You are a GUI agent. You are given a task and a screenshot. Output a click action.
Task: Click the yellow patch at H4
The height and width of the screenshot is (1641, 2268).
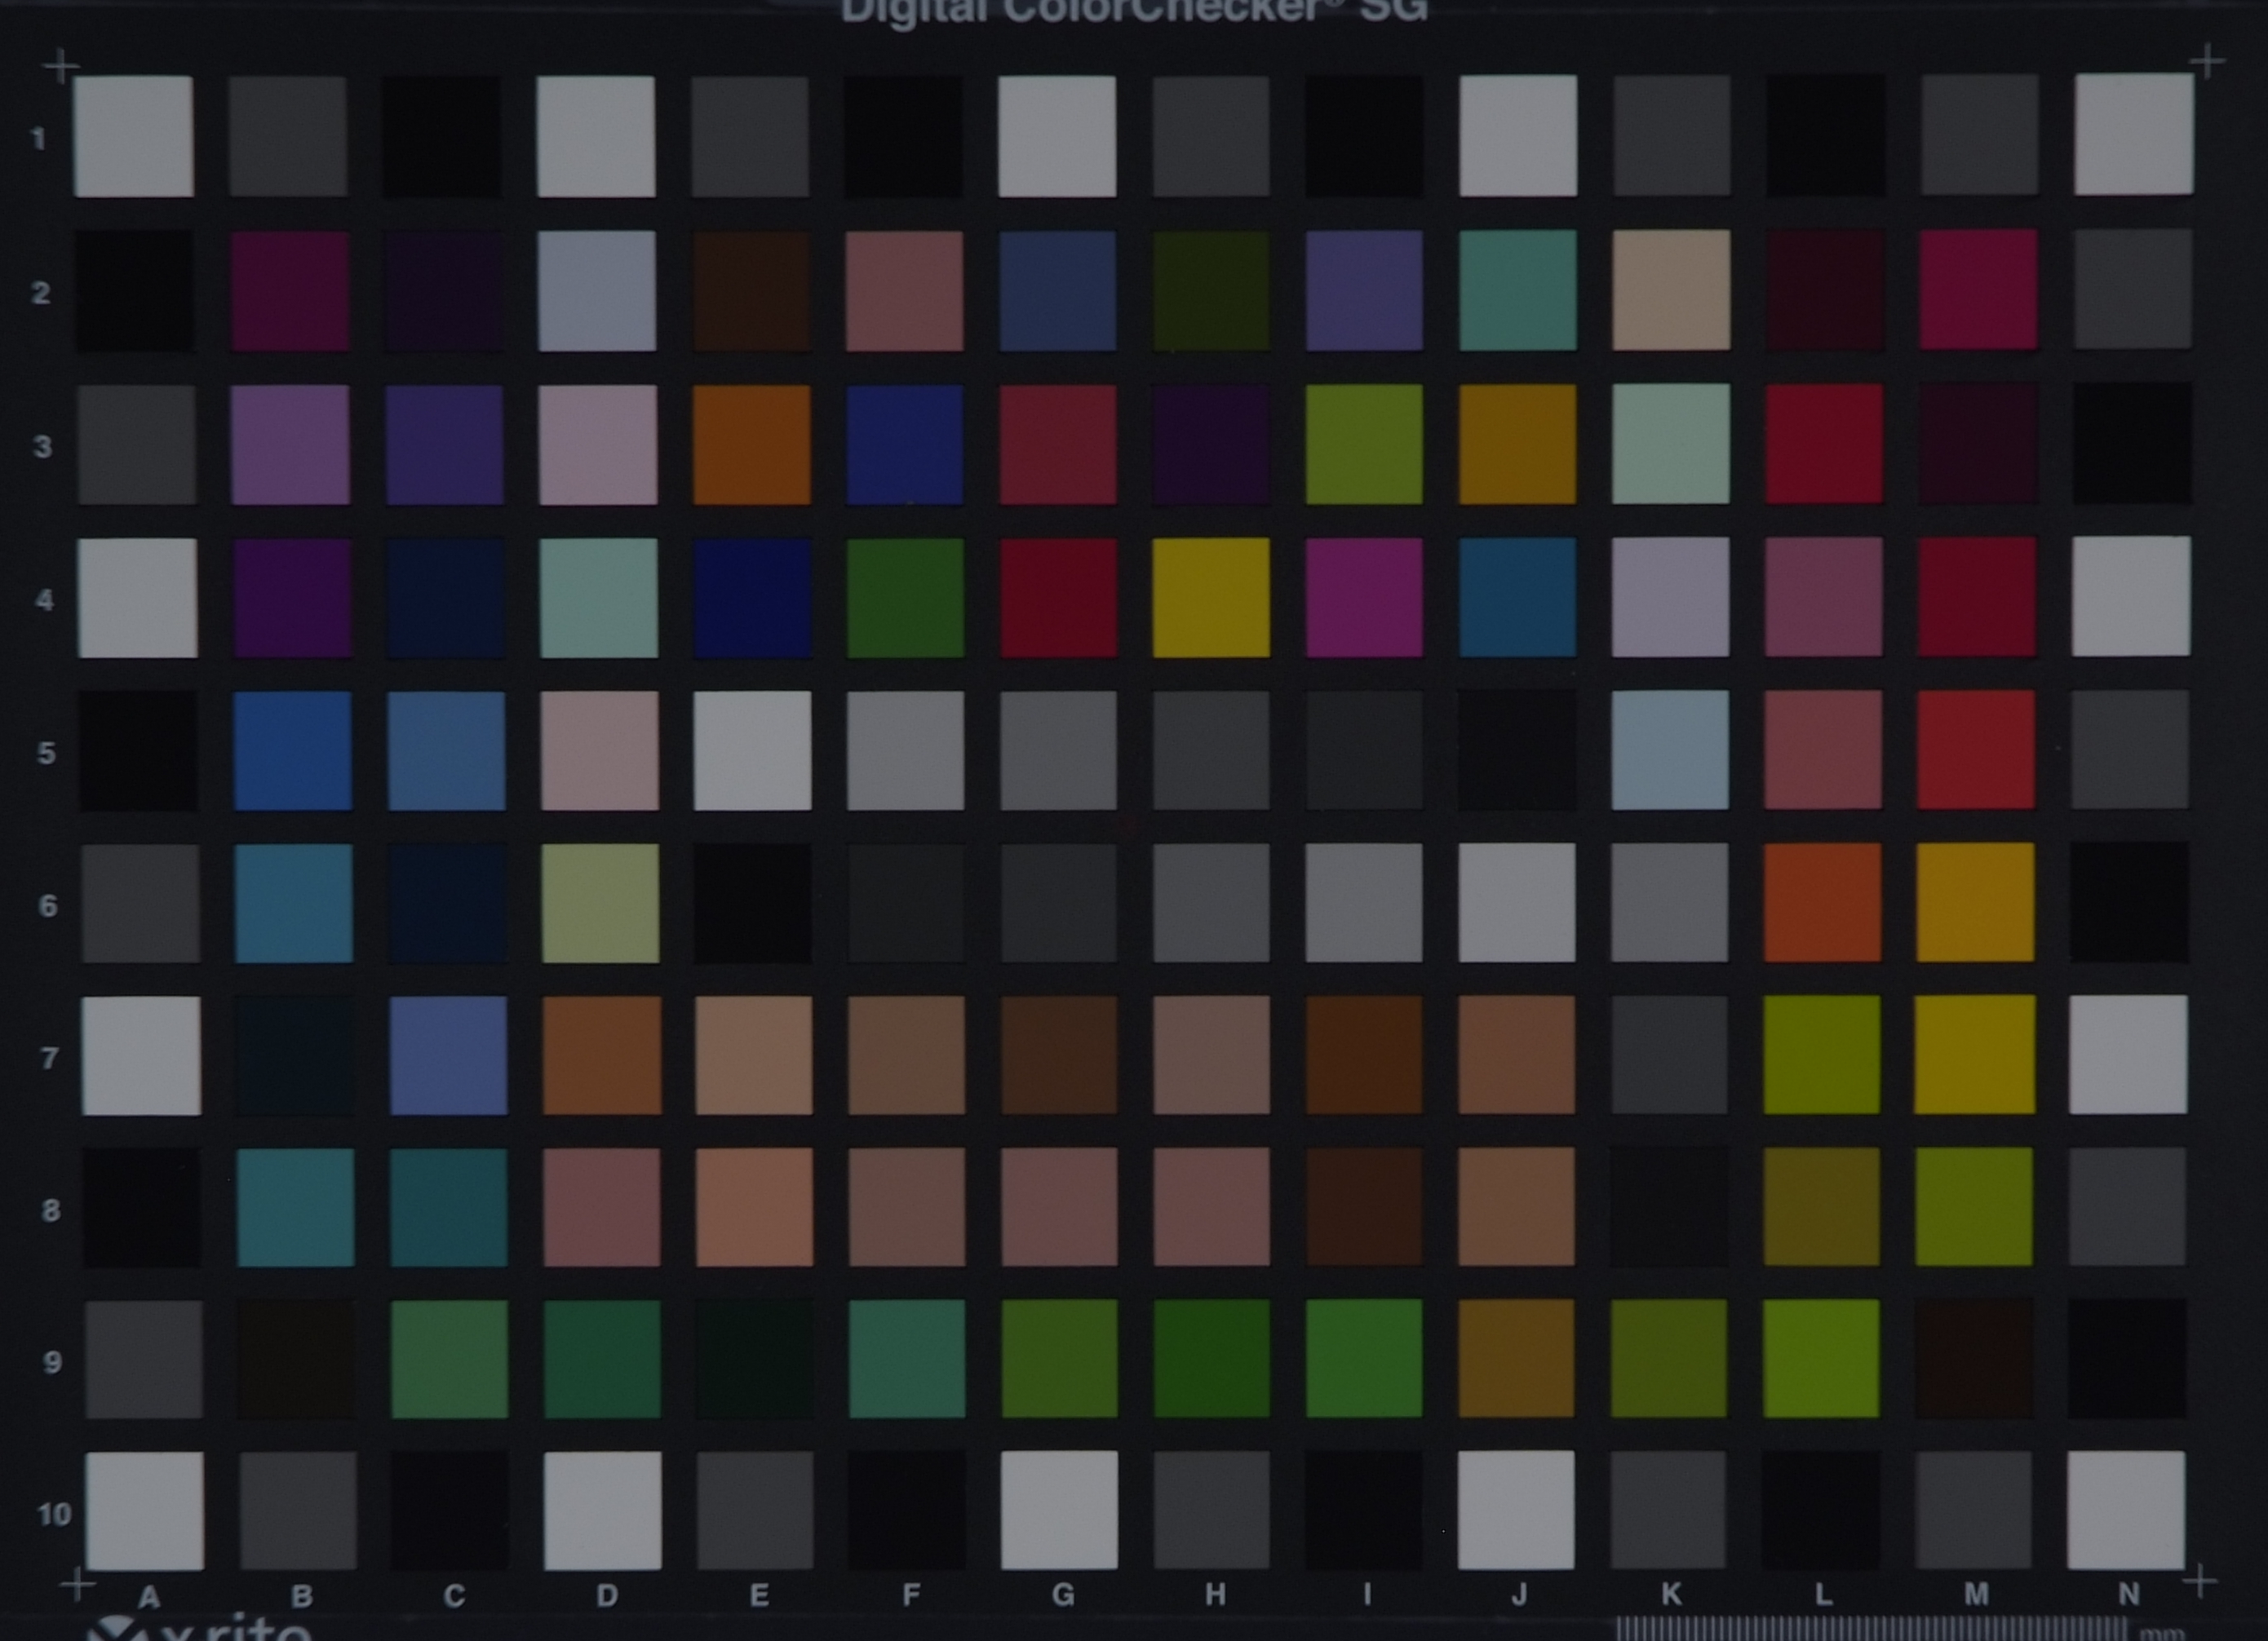(1211, 597)
